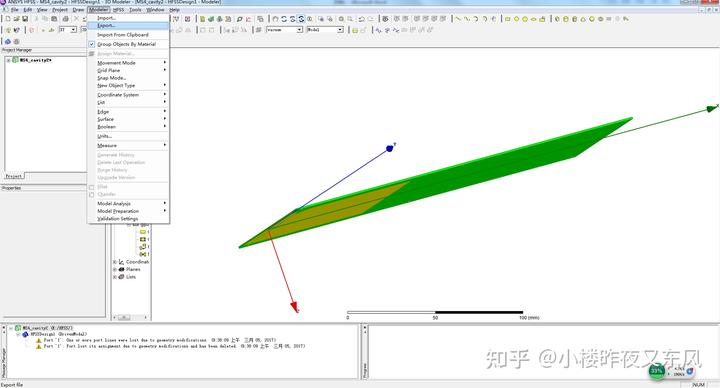Select the Draw line tool
Screen dimensions: 720x388
point(458,19)
